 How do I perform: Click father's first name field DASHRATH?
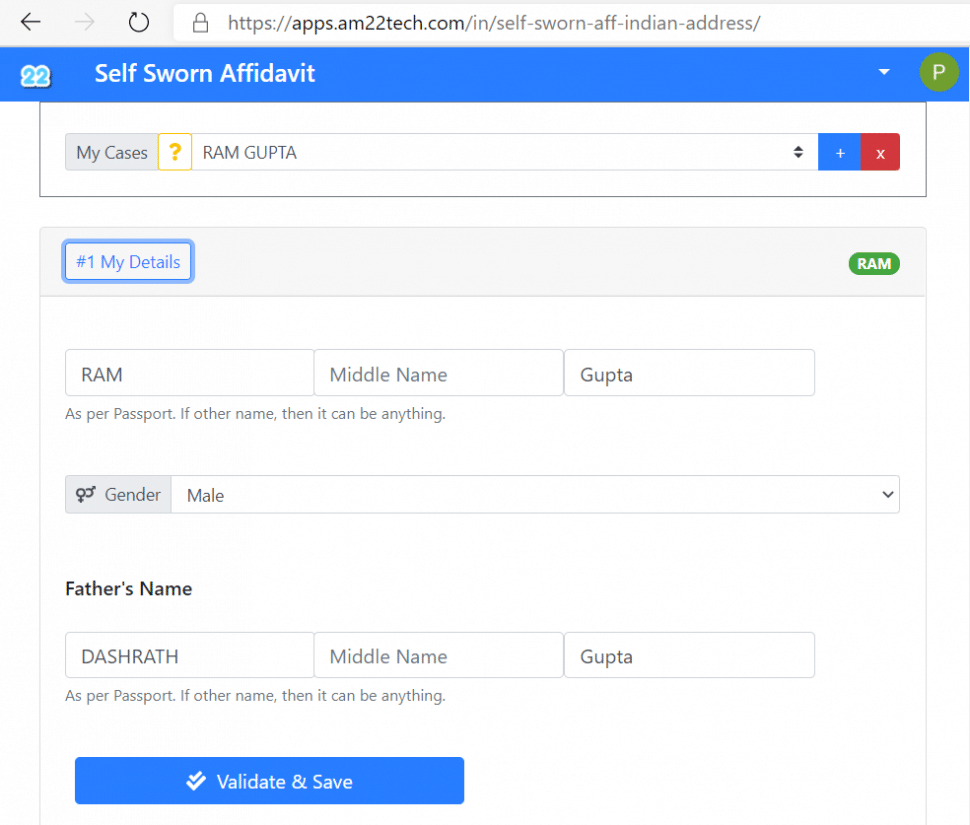[189, 656]
